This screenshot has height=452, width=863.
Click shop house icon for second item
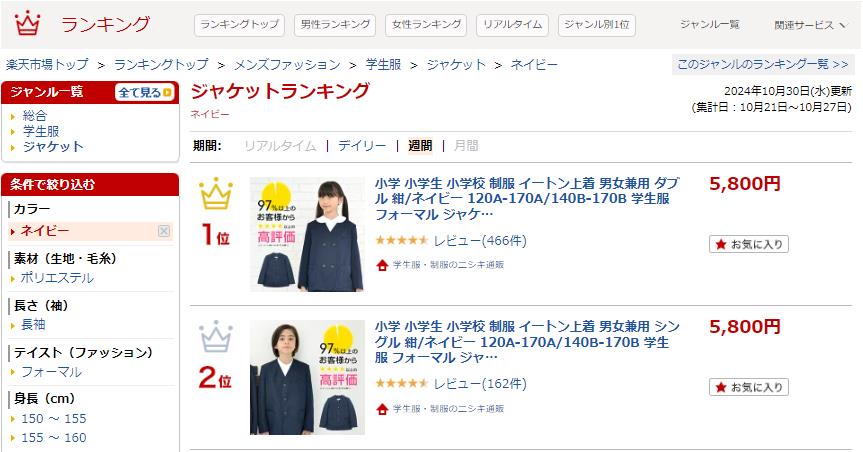click(x=382, y=409)
